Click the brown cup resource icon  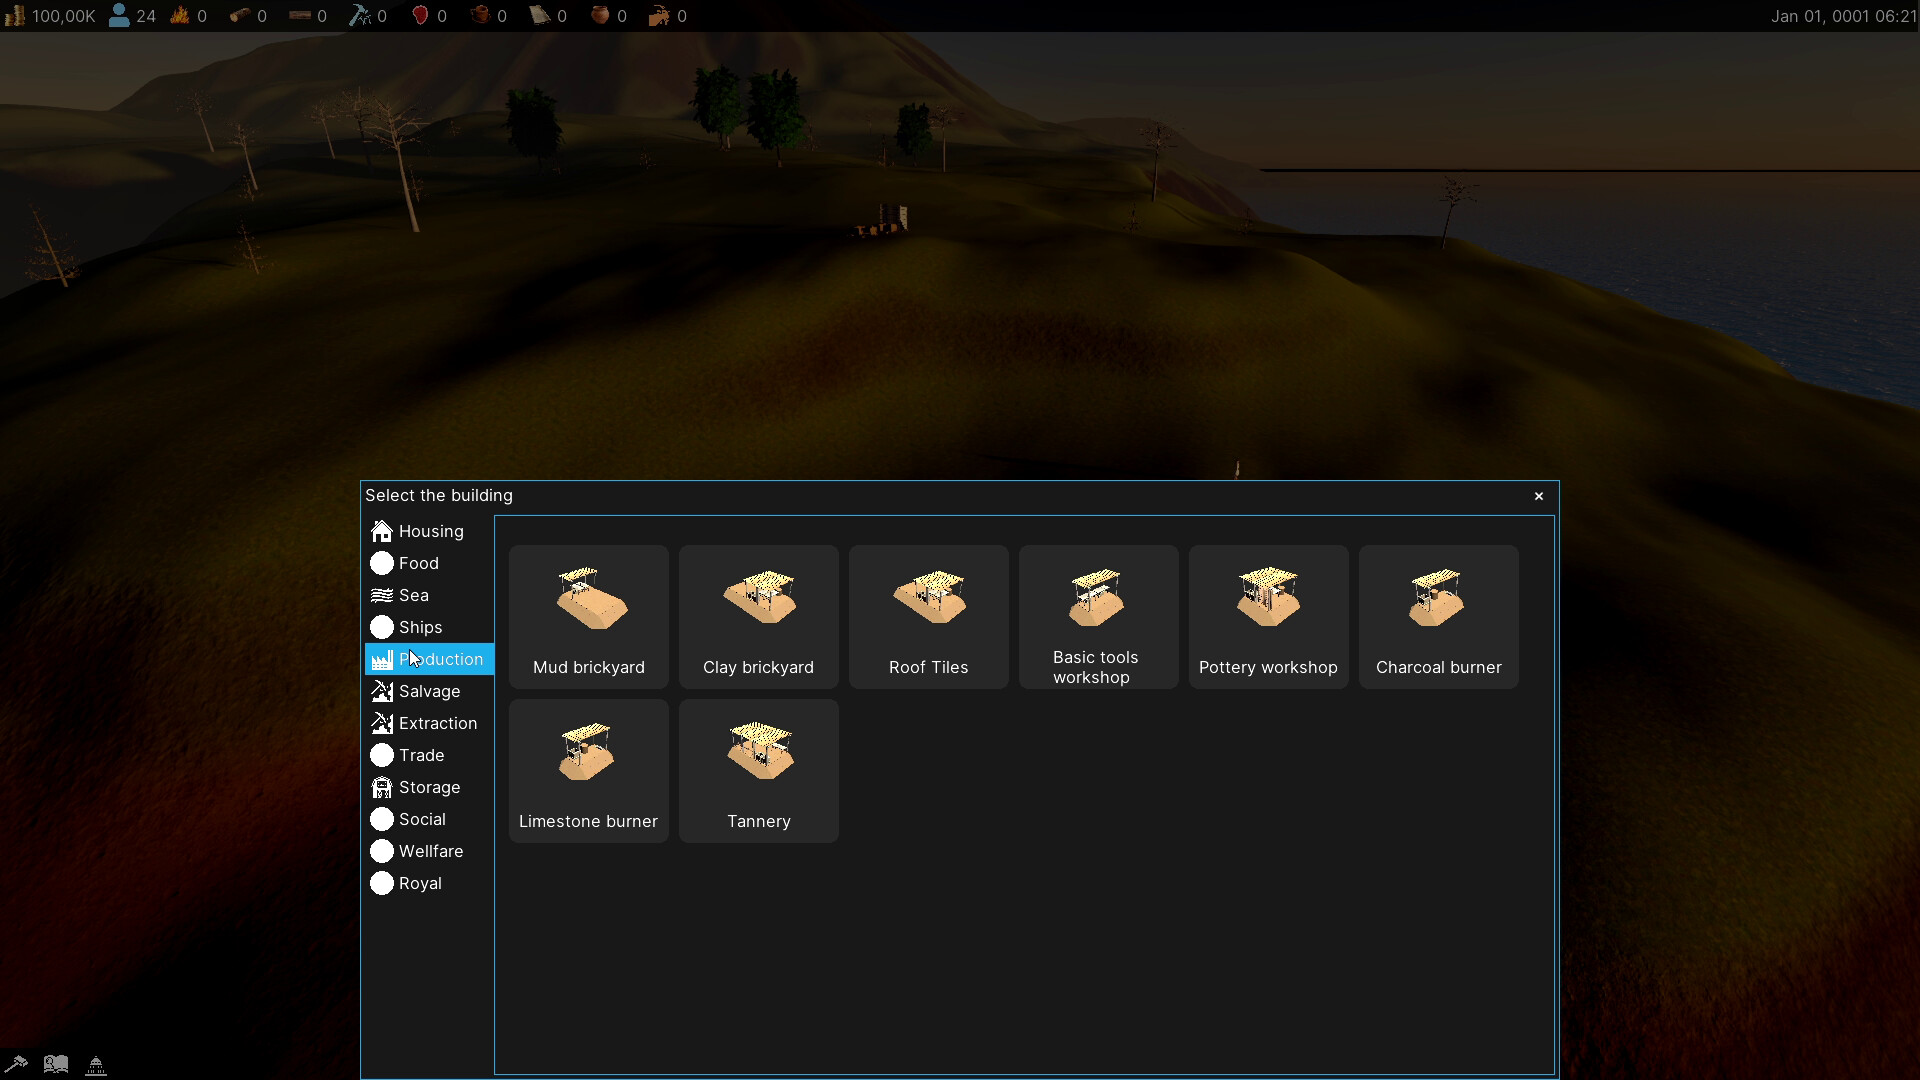tap(480, 16)
